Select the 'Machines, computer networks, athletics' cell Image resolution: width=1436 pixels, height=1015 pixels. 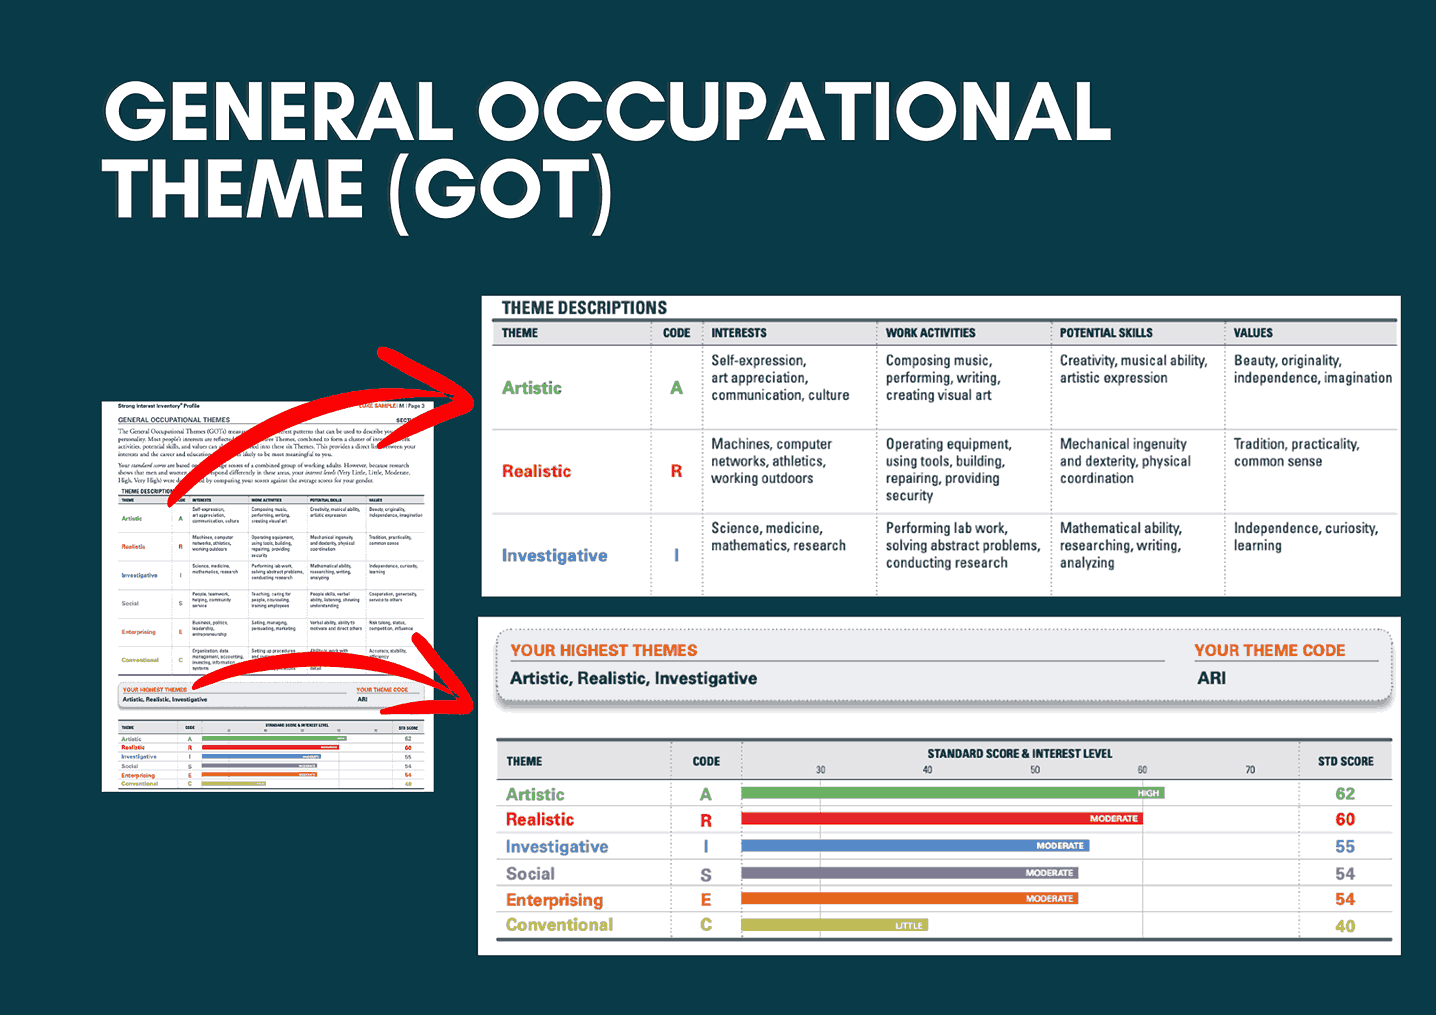(771, 461)
